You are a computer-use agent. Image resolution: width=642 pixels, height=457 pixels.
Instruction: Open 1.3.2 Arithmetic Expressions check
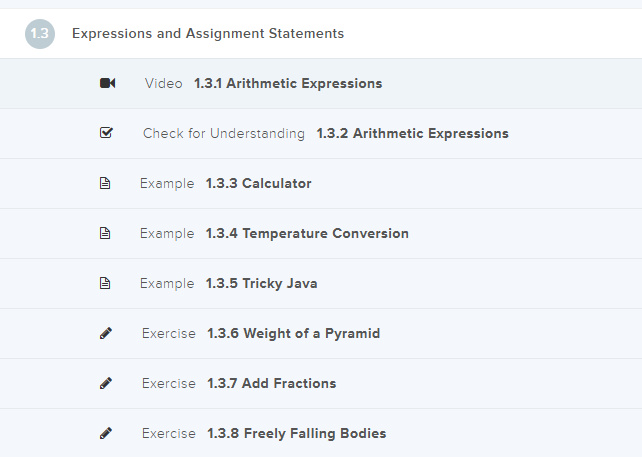coord(412,134)
